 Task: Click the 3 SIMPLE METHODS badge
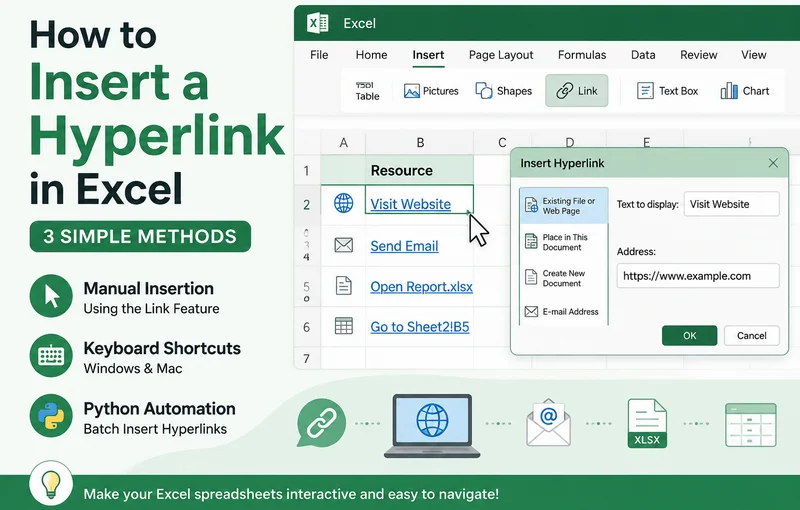tap(140, 236)
